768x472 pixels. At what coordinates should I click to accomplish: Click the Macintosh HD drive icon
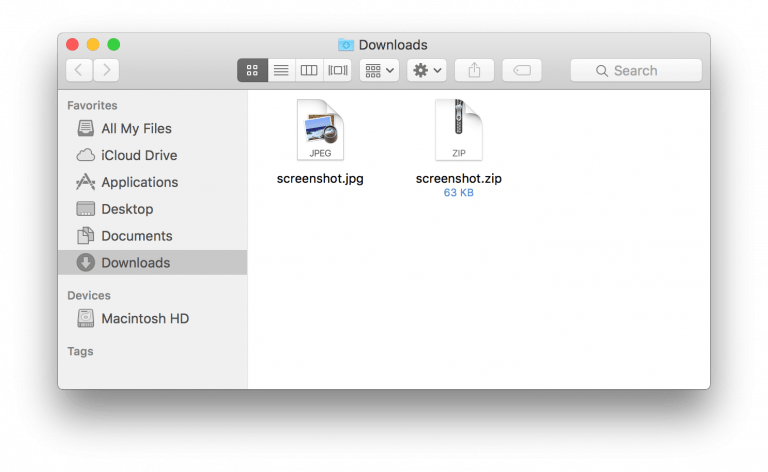point(86,318)
